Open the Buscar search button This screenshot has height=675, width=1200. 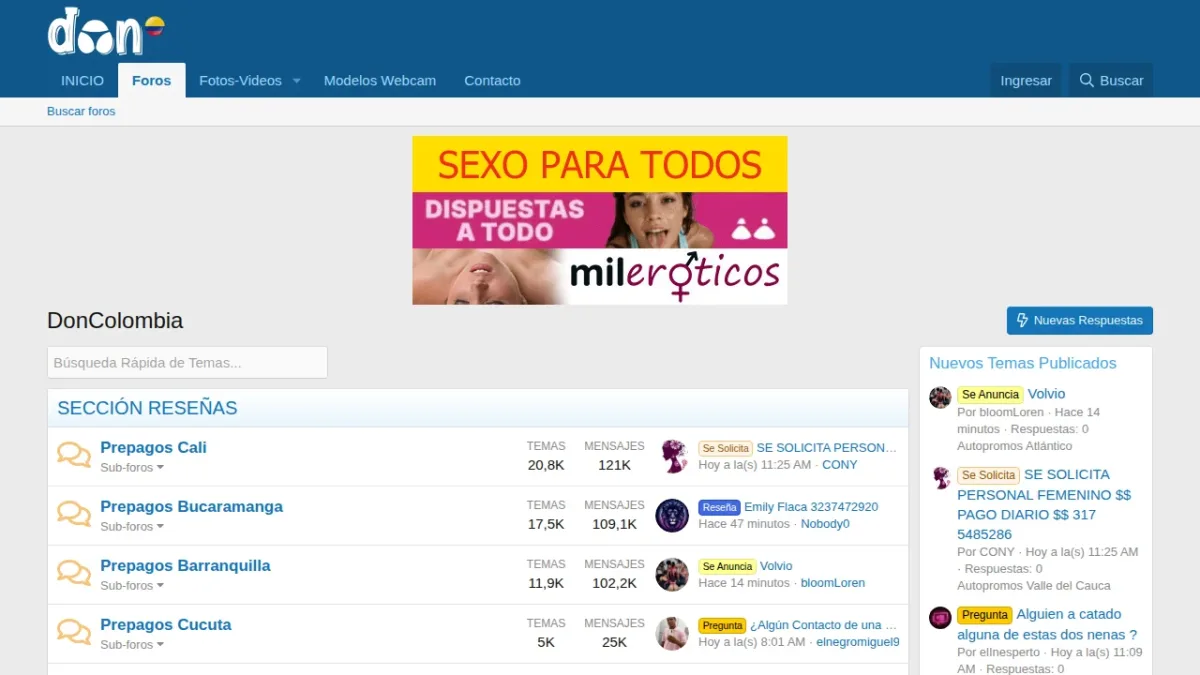pyautogui.click(x=1111, y=81)
